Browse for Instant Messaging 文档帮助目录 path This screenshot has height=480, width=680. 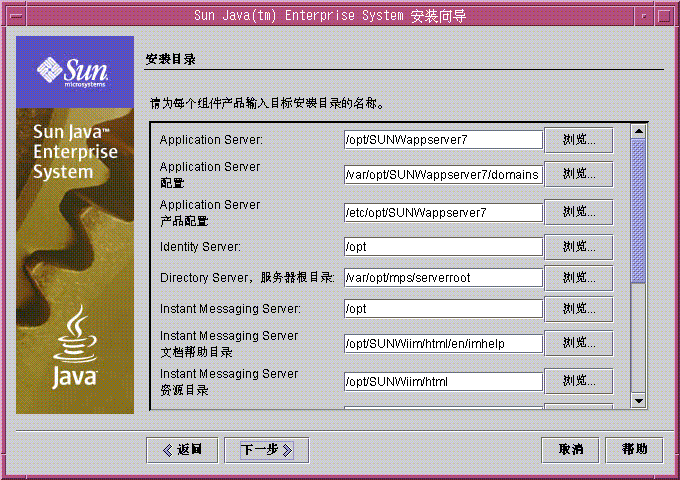579,343
